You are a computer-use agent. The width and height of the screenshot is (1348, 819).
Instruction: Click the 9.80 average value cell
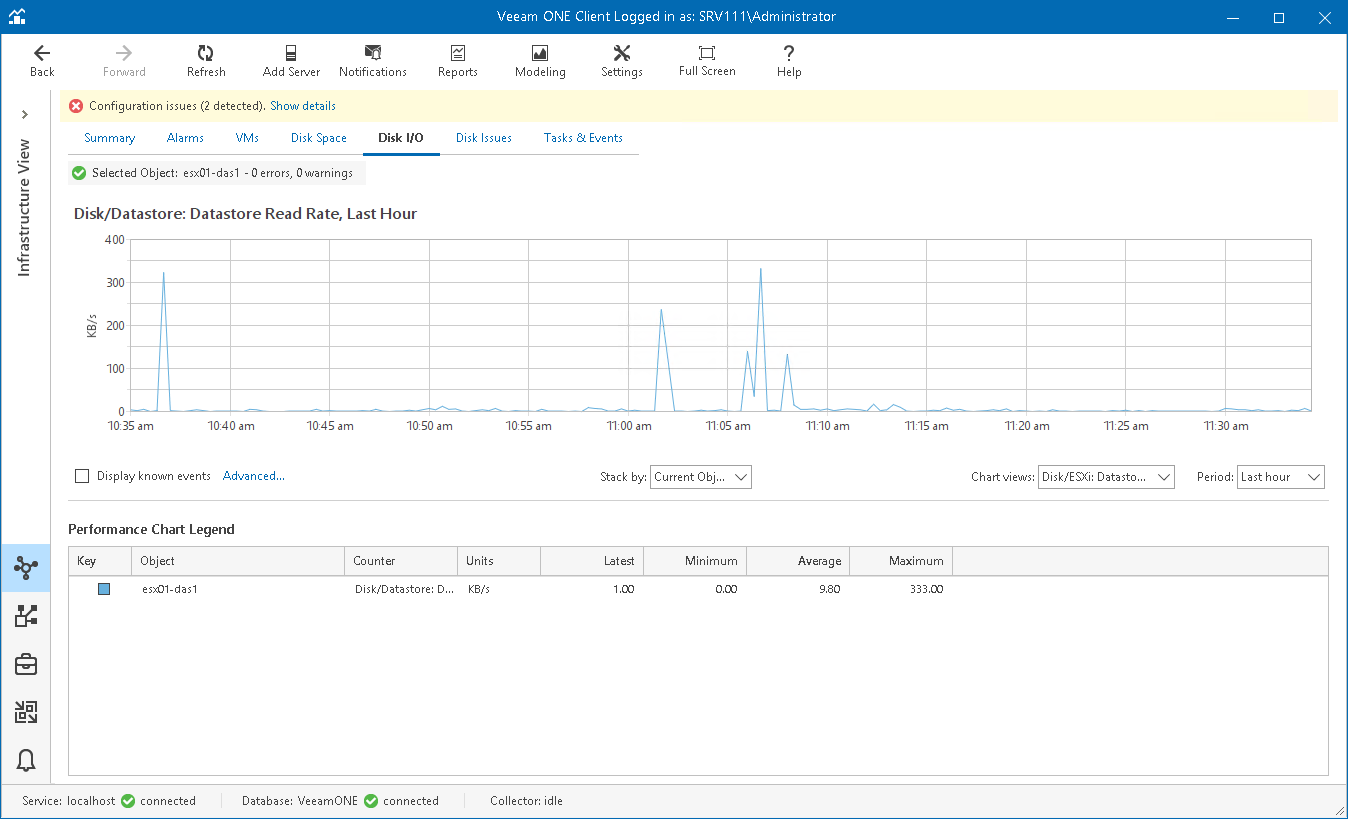[x=829, y=589]
